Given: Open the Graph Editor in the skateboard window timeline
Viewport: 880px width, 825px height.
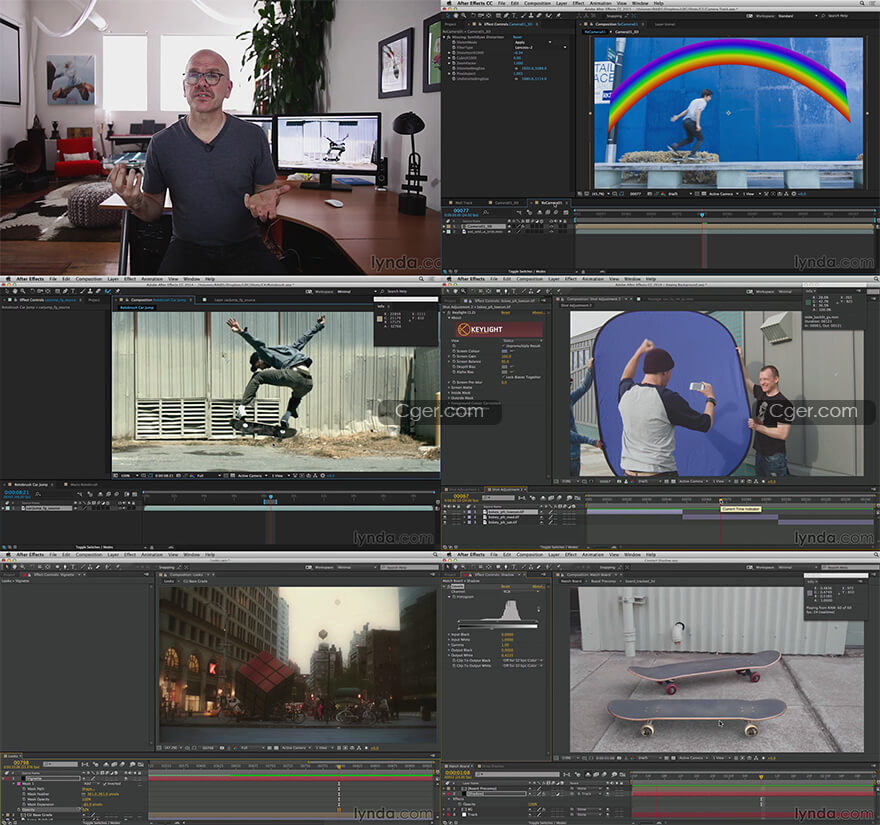Looking at the screenshot, I should click(x=622, y=774).
